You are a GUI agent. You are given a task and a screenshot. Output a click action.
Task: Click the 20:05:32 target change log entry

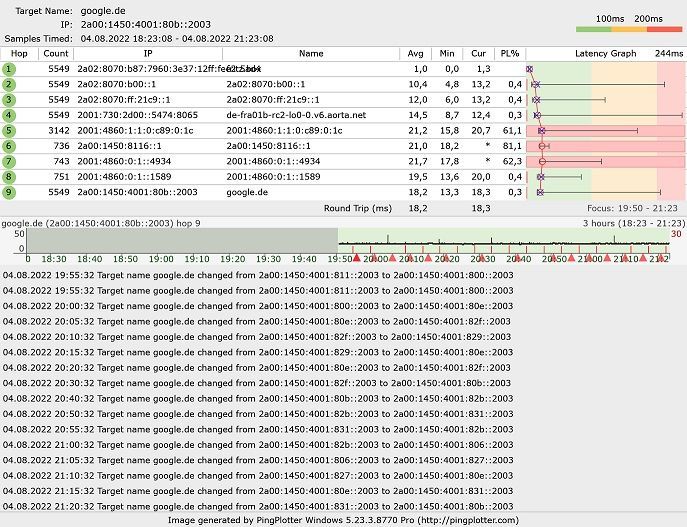[257, 322]
